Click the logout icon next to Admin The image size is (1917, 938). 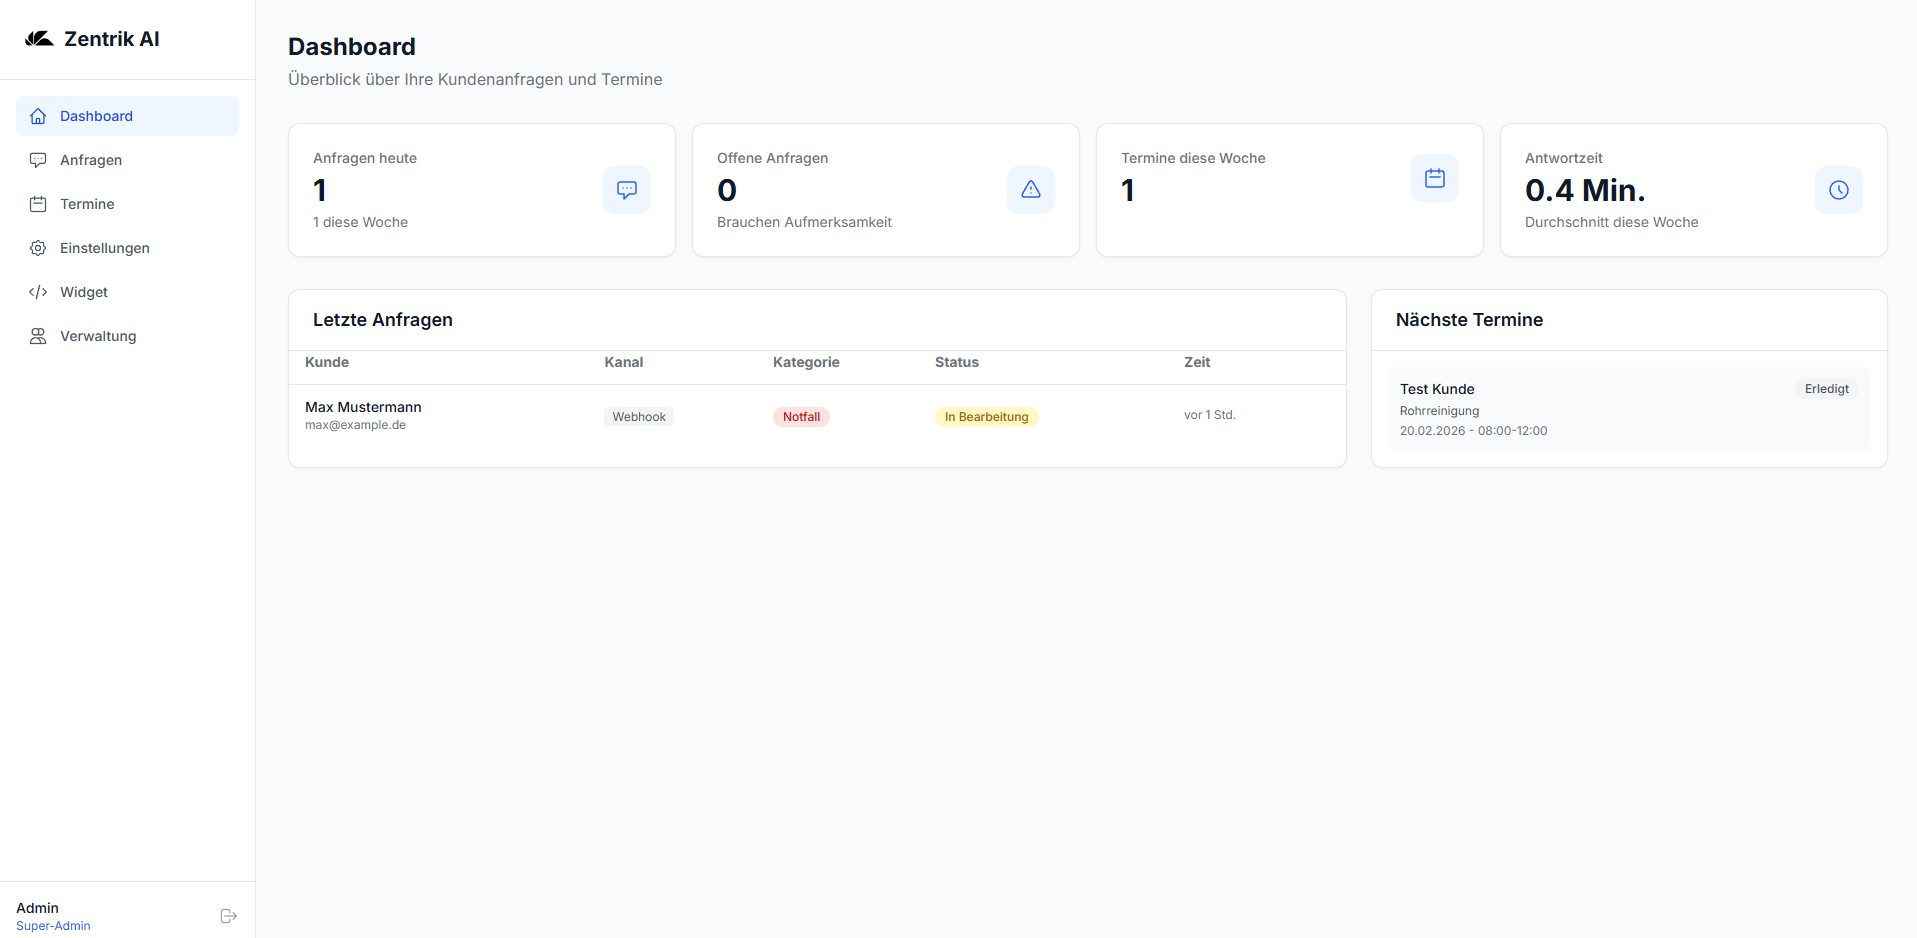coord(228,916)
